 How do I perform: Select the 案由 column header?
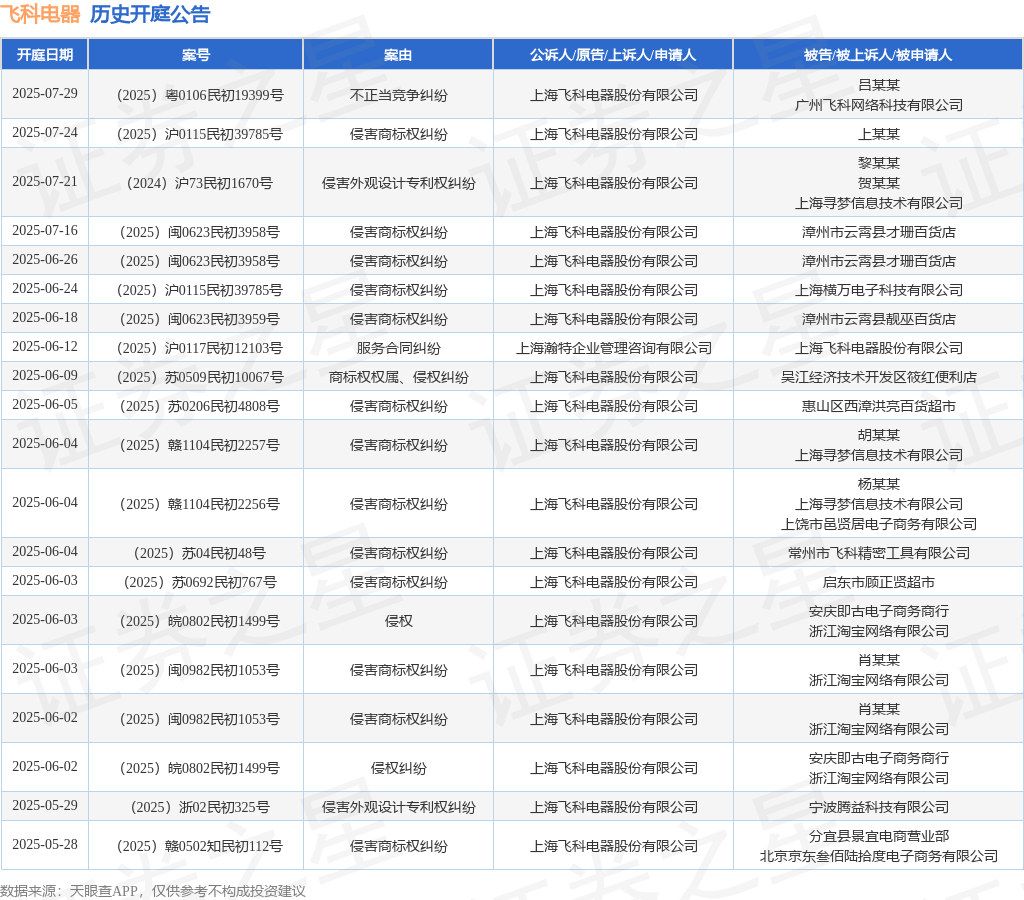click(x=398, y=55)
